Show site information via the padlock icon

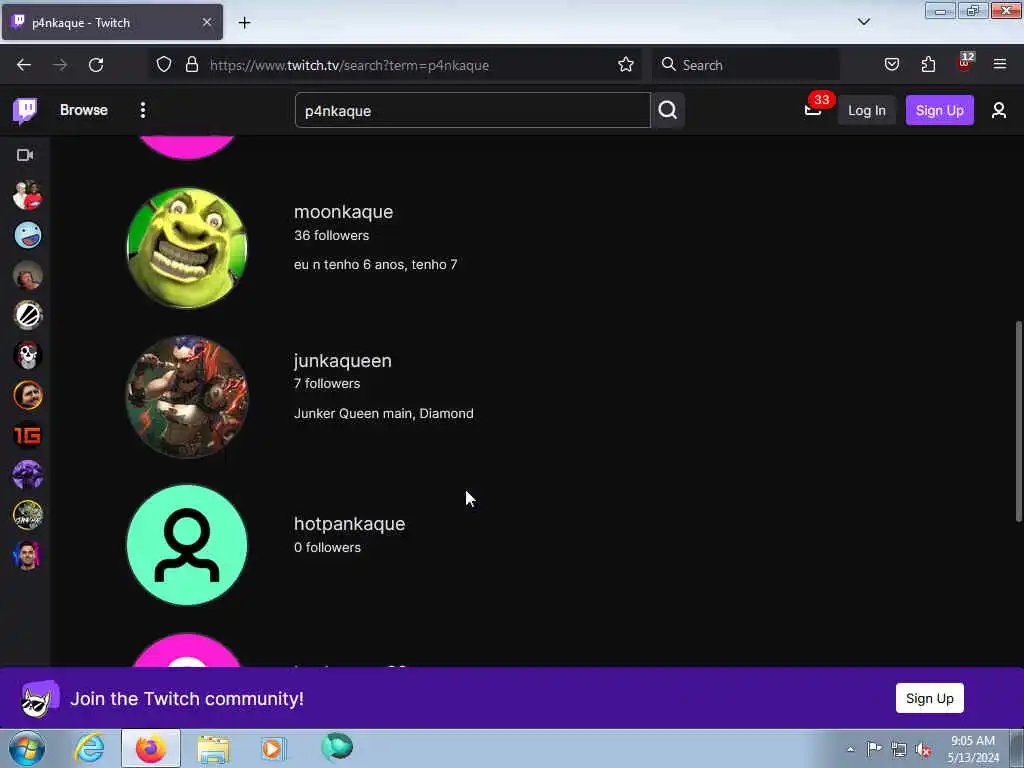click(191, 65)
